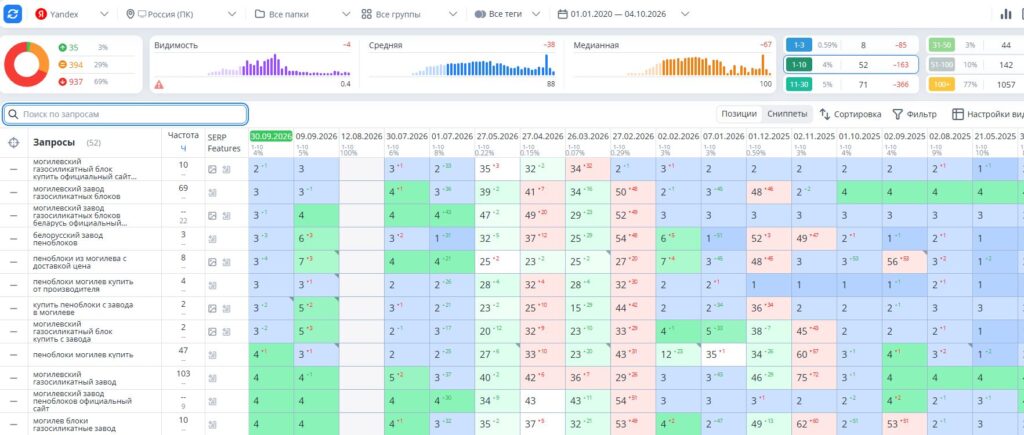Click SERP icon for 'могилев блоки газосиликатные завод'
This screenshot has width=1024, height=435.
(212, 425)
